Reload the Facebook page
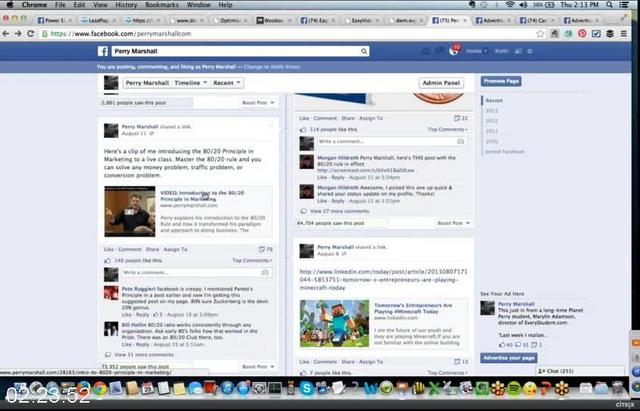The image size is (640, 411). point(30,33)
